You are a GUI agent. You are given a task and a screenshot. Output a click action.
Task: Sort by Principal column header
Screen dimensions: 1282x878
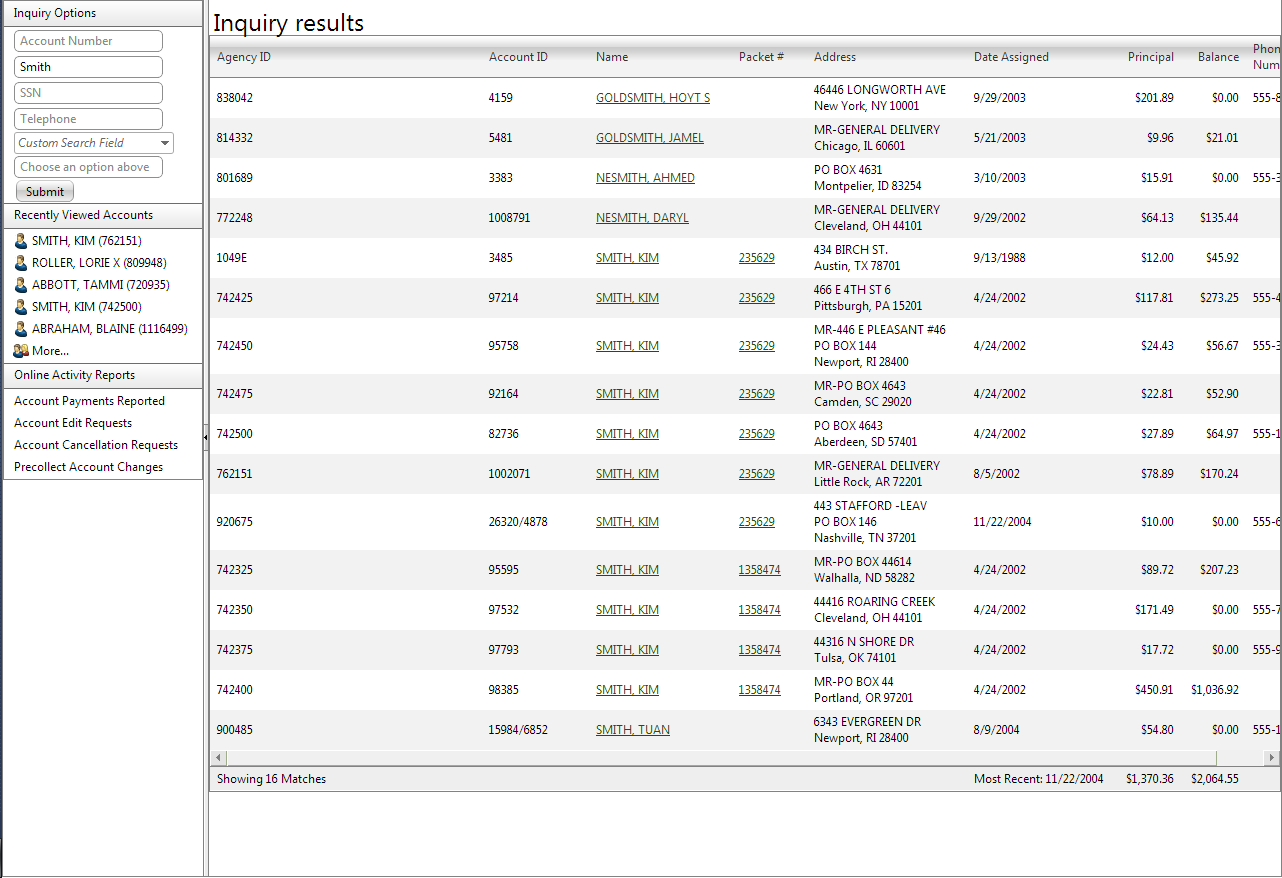pos(1151,57)
